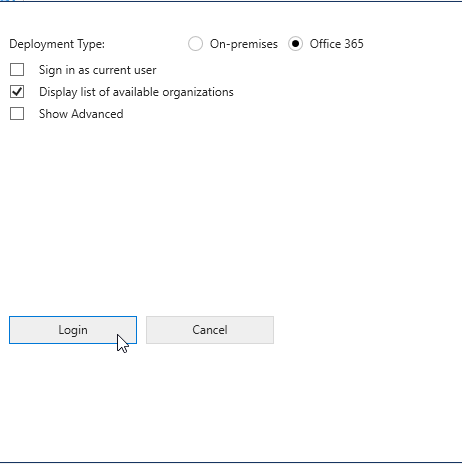Tick the Show Advanced checkbox
Screen dimensions: 462x464
point(17,114)
